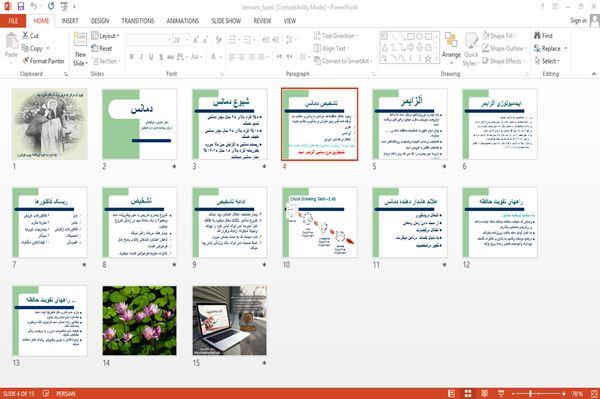Toggle Bold formatting
Screen dimensions: 600x399
pos(132,57)
